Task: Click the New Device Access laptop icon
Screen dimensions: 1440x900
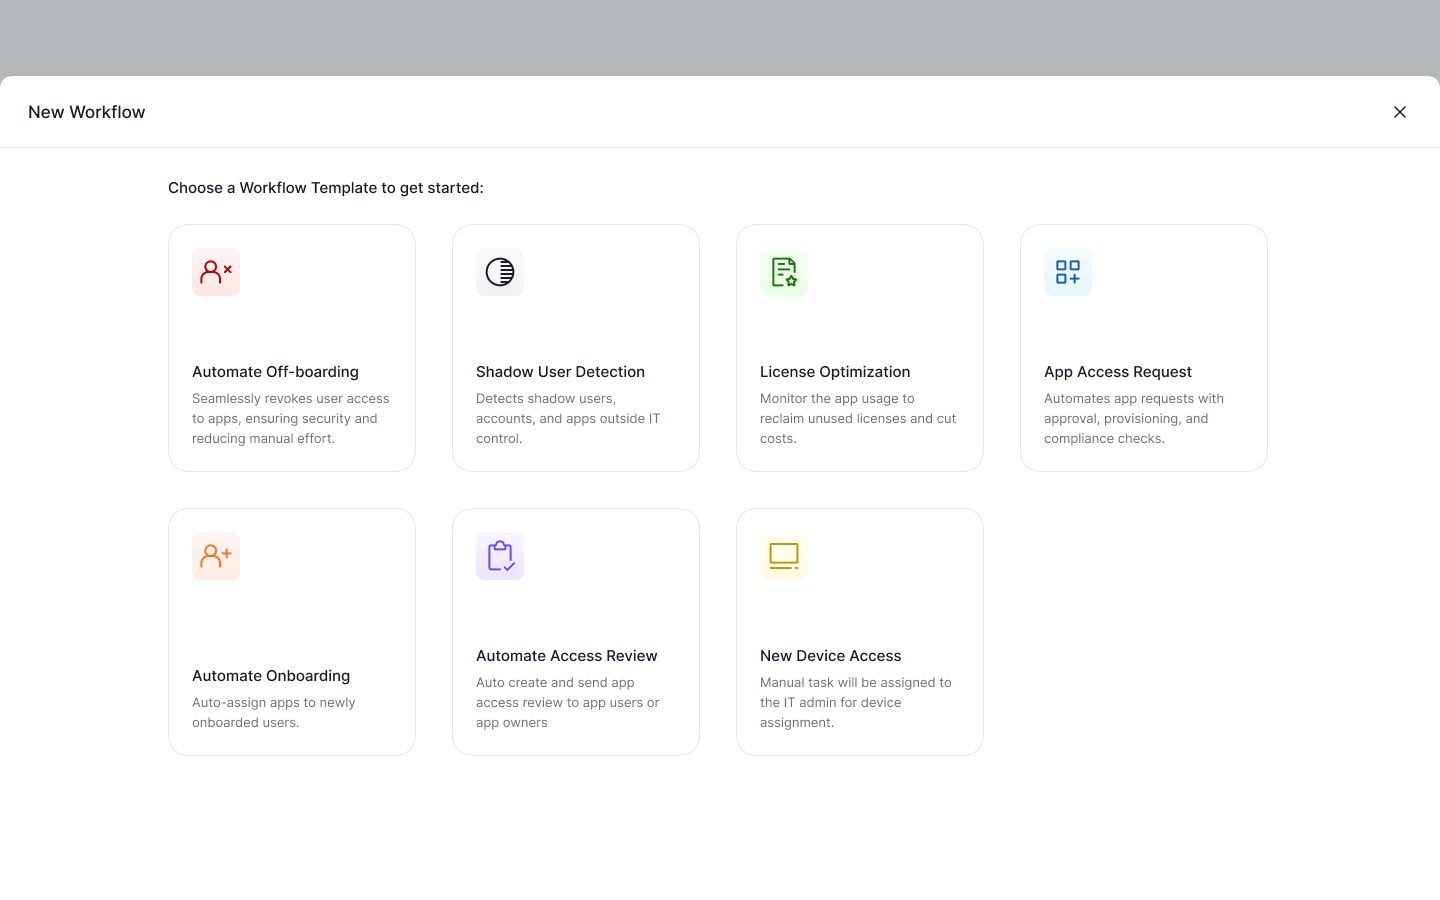Action: point(784,556)
